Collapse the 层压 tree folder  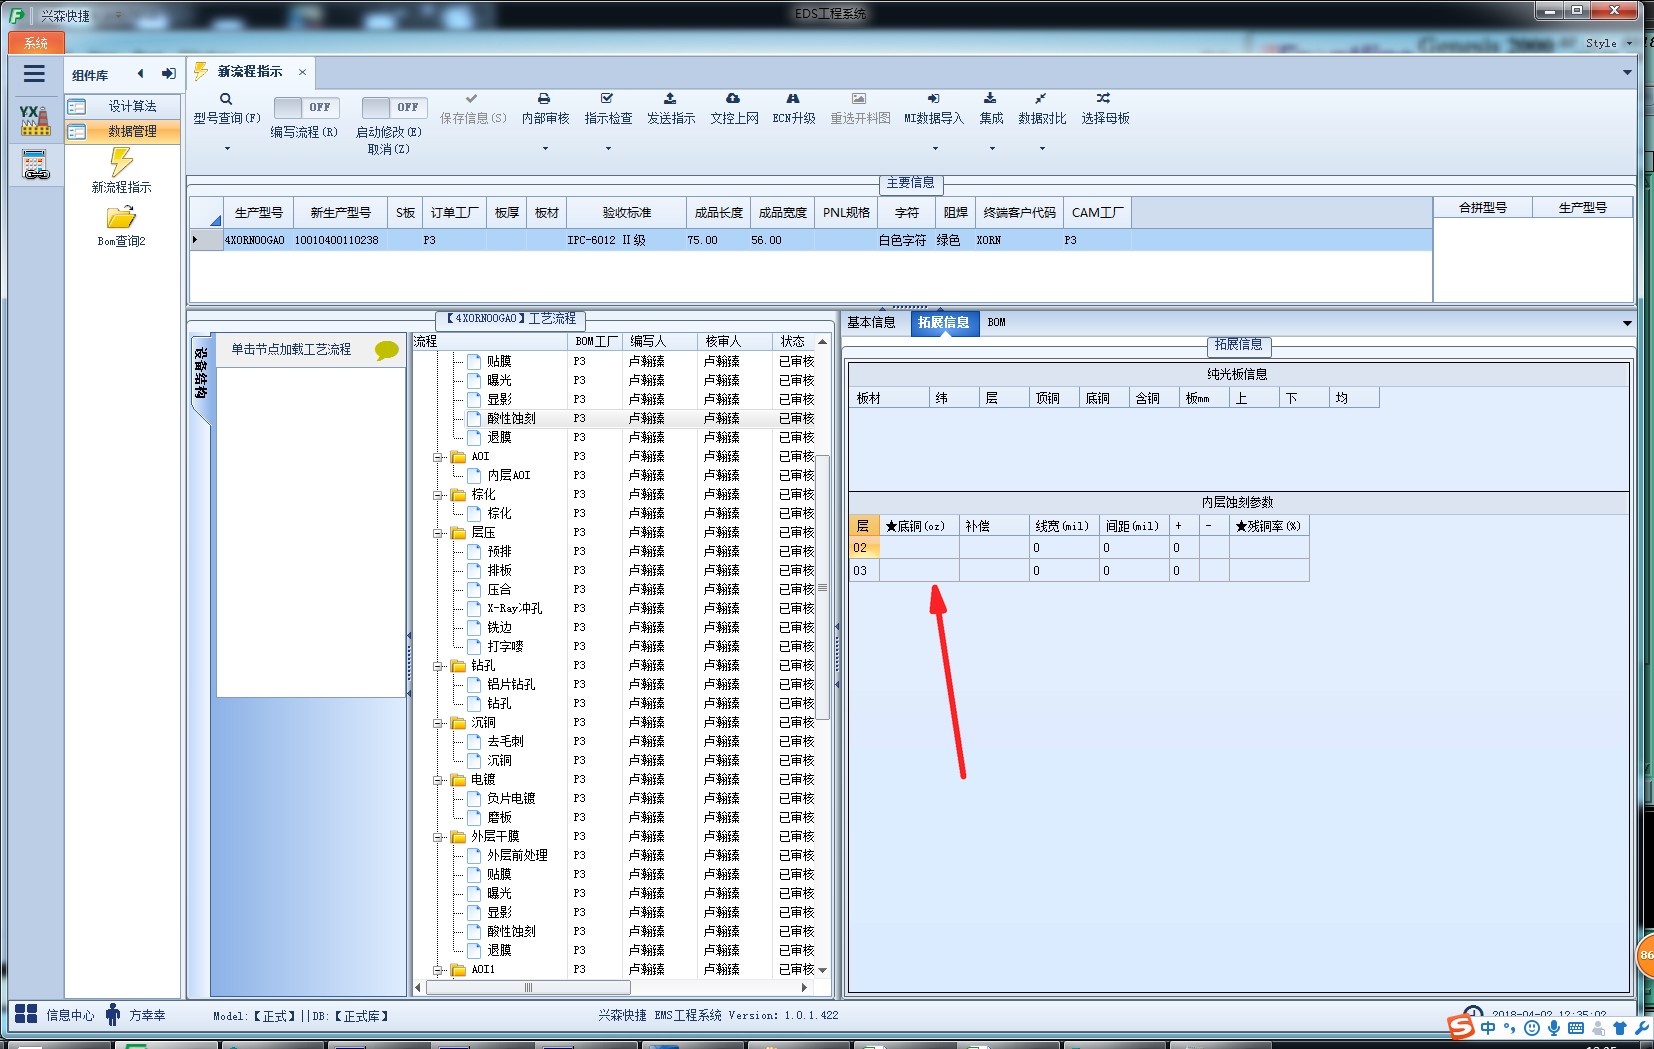click(x=438, y=533)
